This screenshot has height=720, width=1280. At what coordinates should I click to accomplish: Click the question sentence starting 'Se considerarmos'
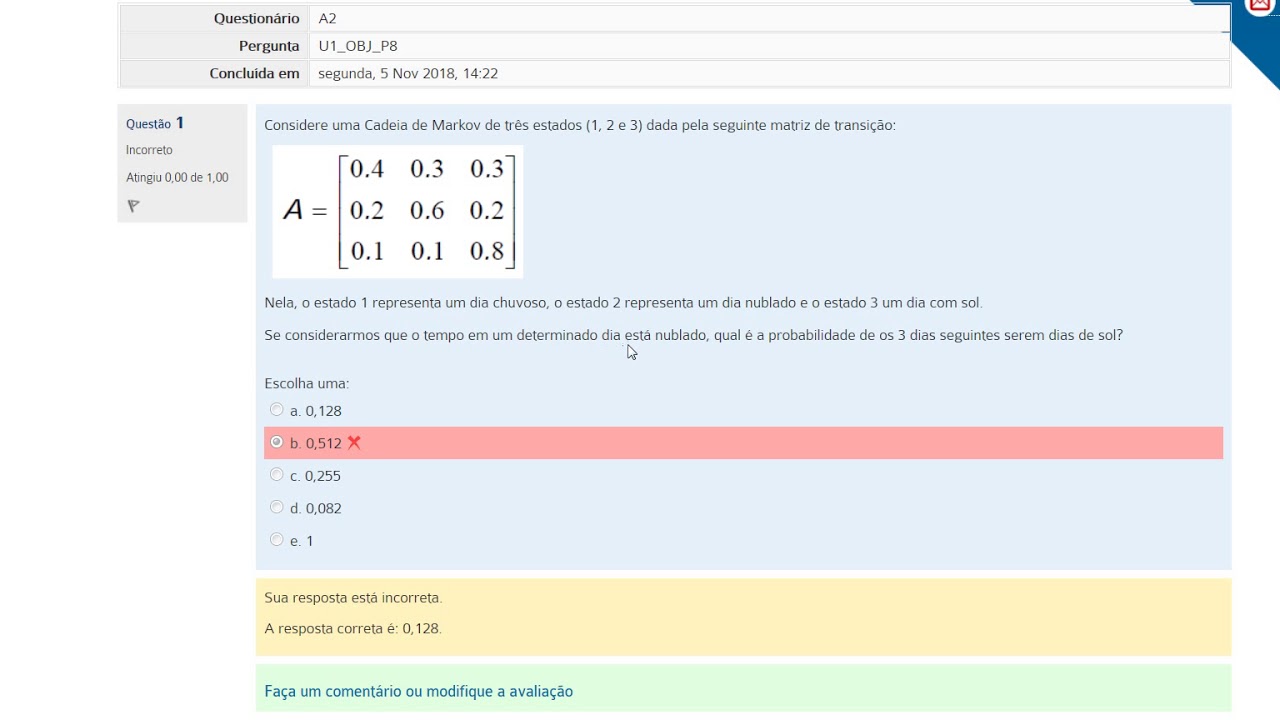point(693,336)
